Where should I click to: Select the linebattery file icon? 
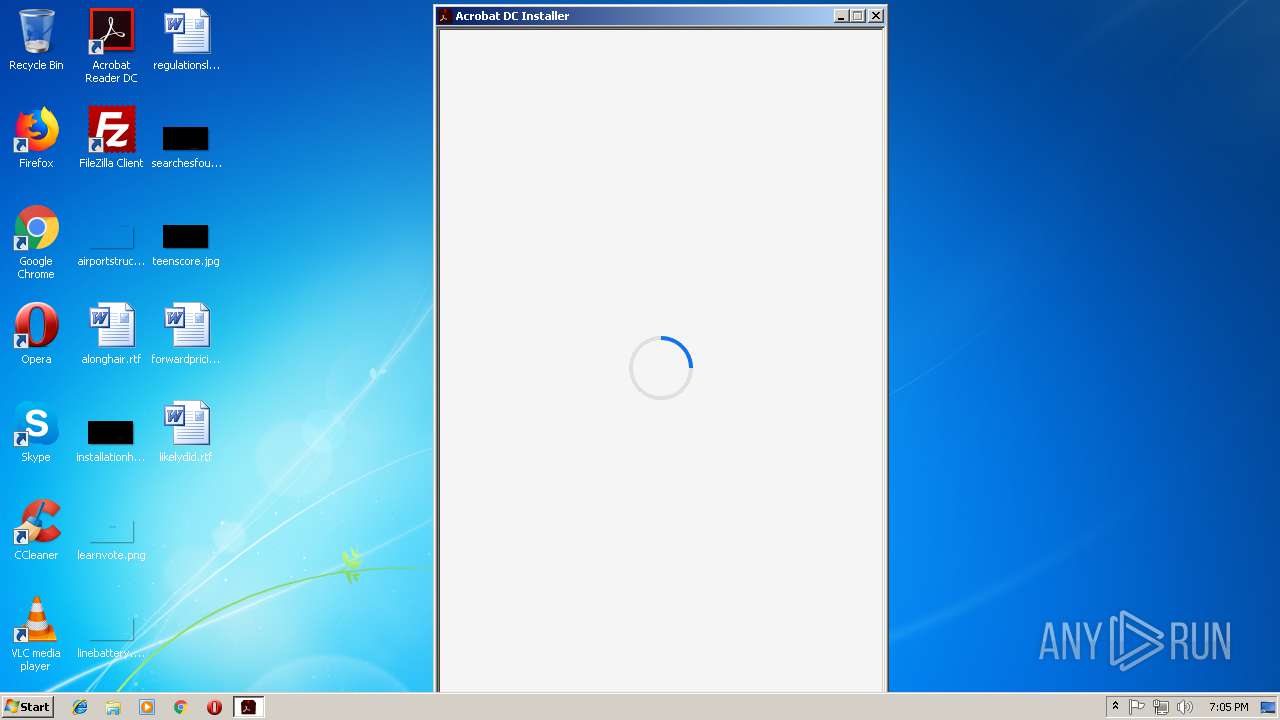click(x=111, y=636)
